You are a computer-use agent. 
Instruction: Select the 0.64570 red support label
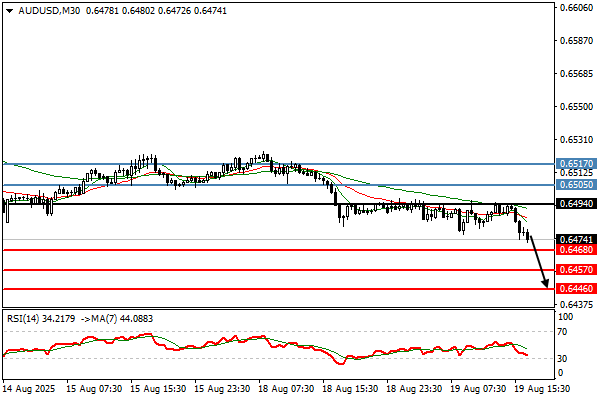(x=576, y=270)
